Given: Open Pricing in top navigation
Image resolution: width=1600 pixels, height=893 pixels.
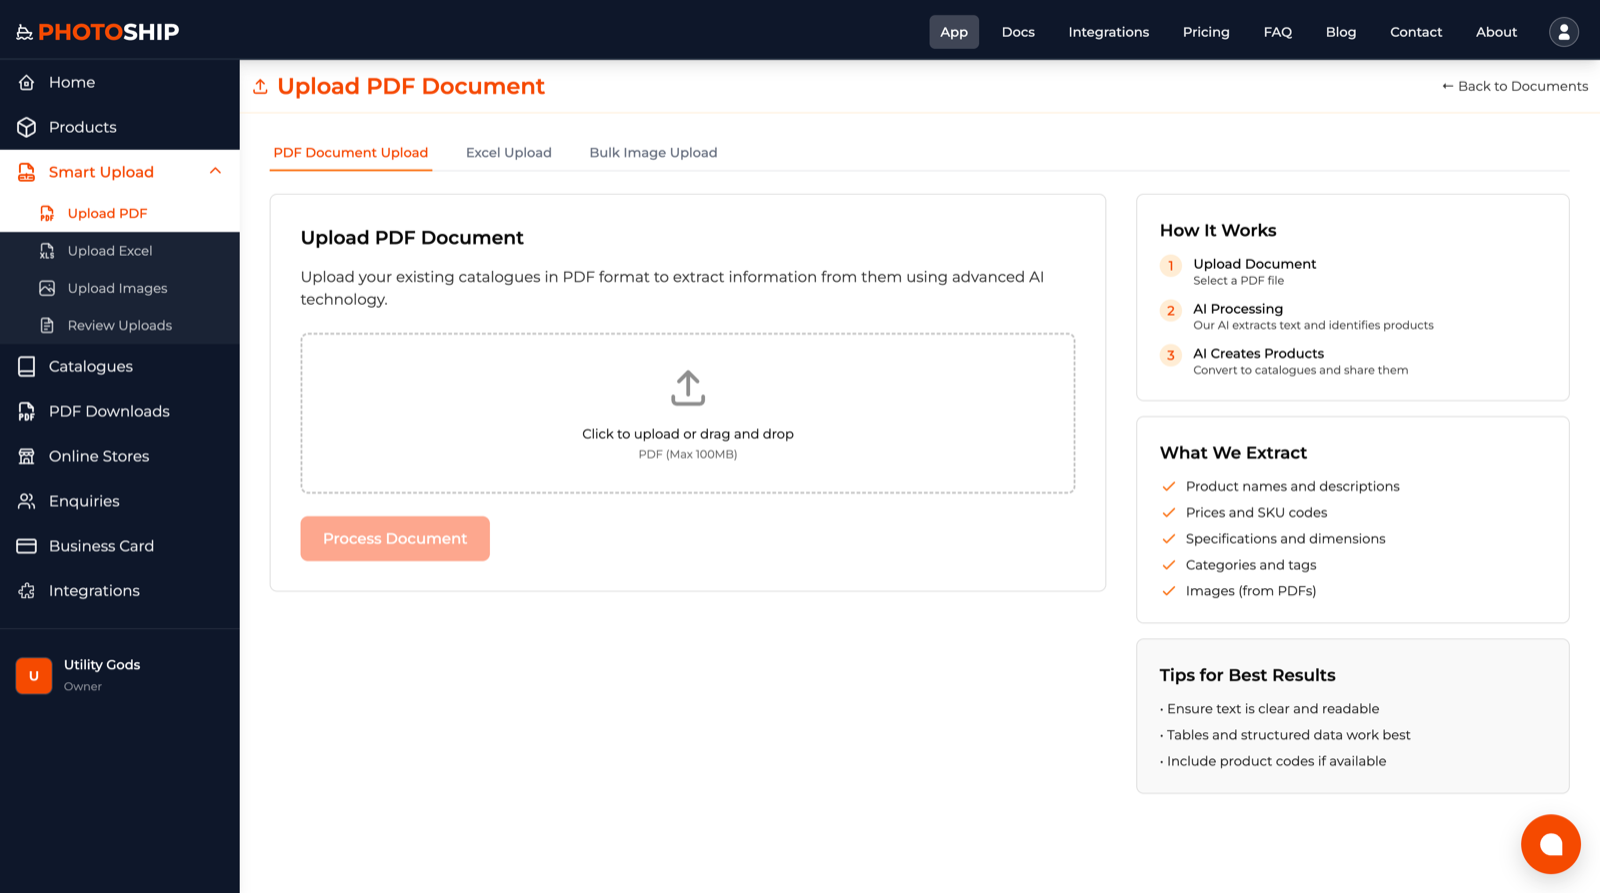Looking at the screenshot, I should tap(1206, 32).
